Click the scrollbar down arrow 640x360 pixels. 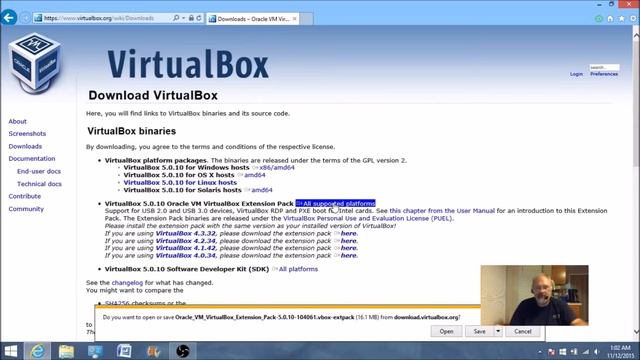[636, 332]
